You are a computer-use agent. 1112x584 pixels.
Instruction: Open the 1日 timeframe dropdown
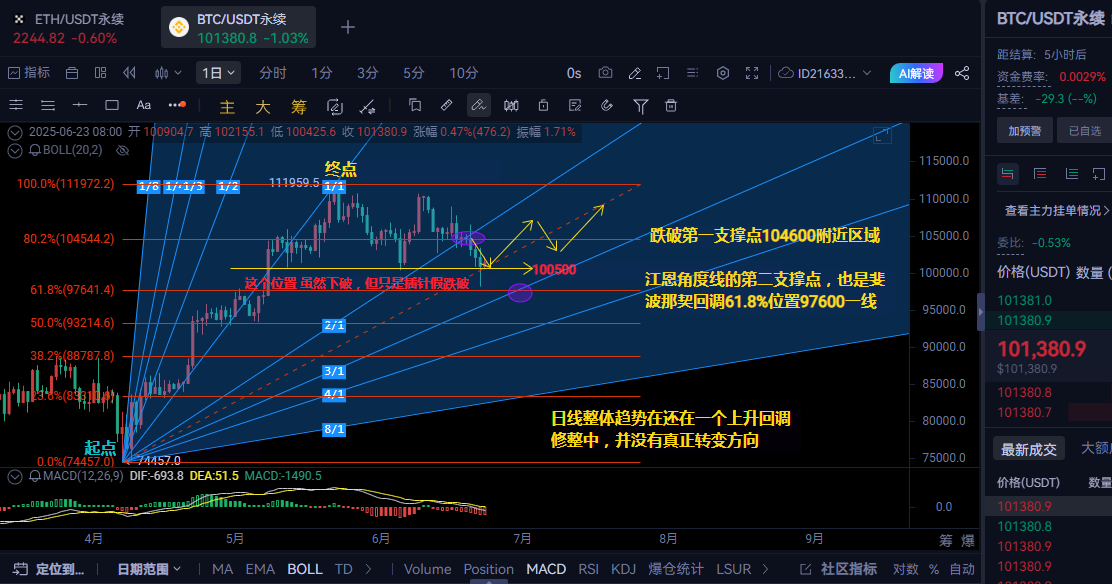(218, 73)
